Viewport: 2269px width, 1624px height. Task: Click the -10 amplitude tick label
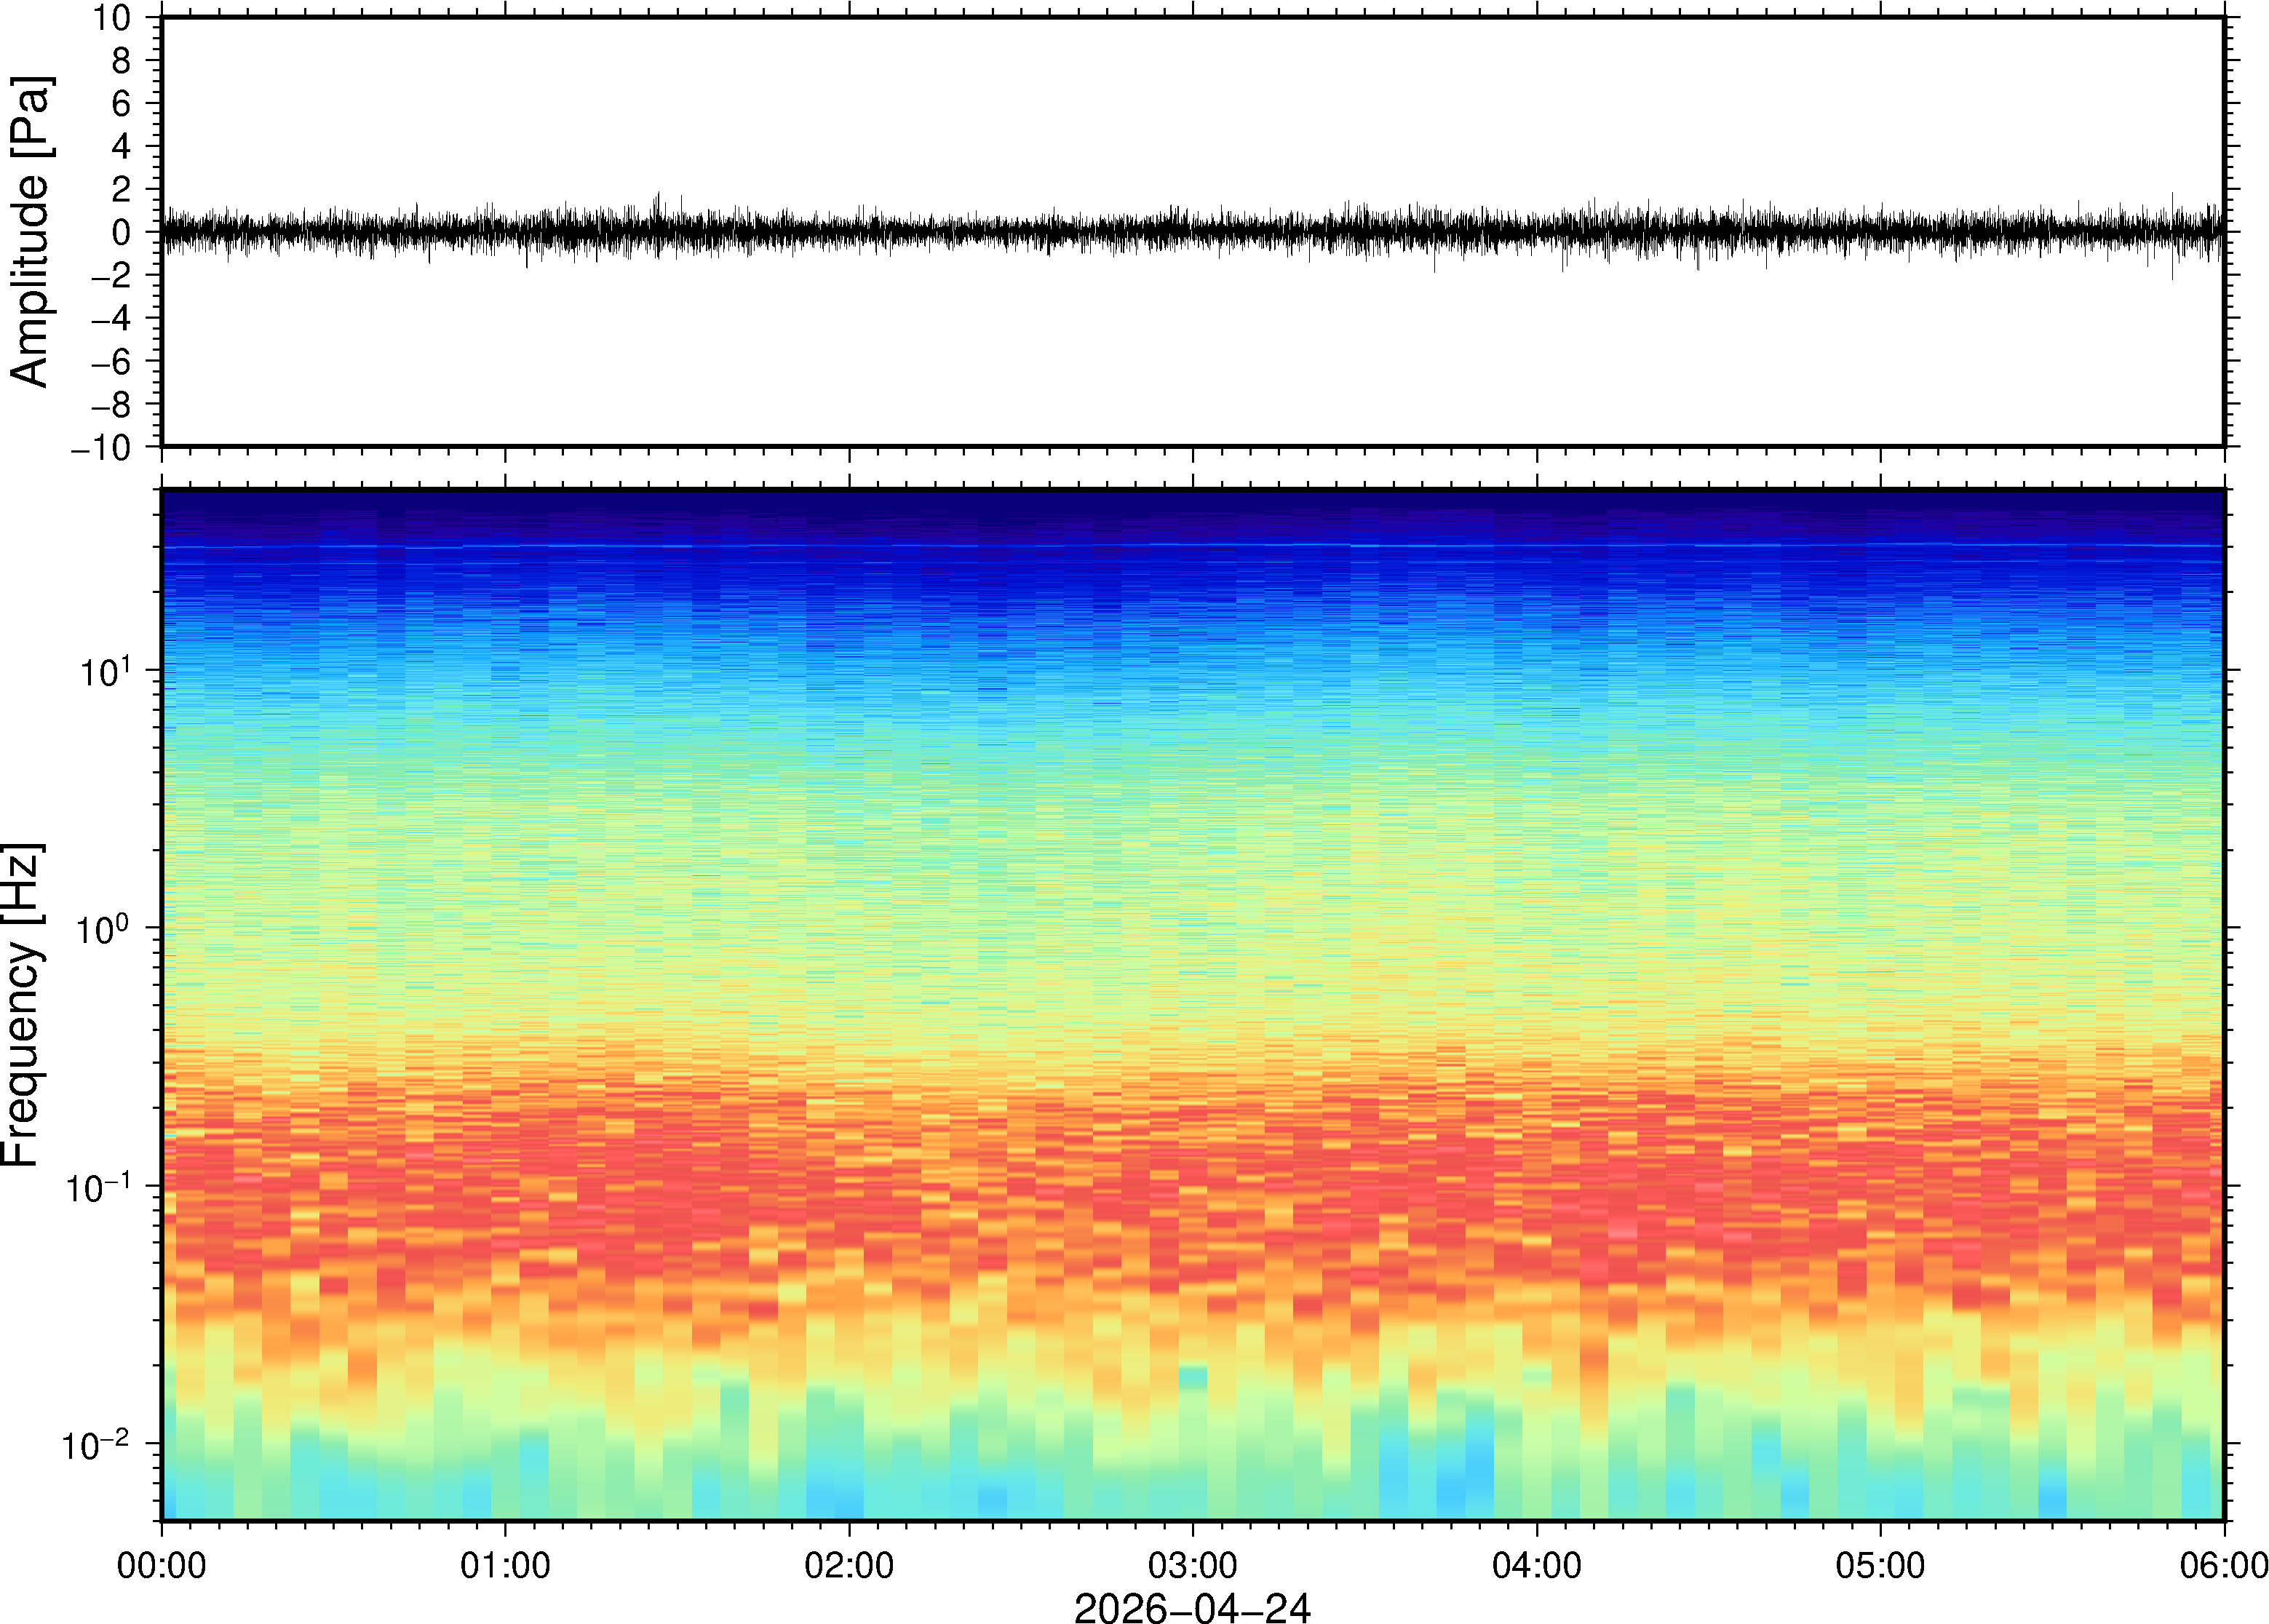(101, 448)
